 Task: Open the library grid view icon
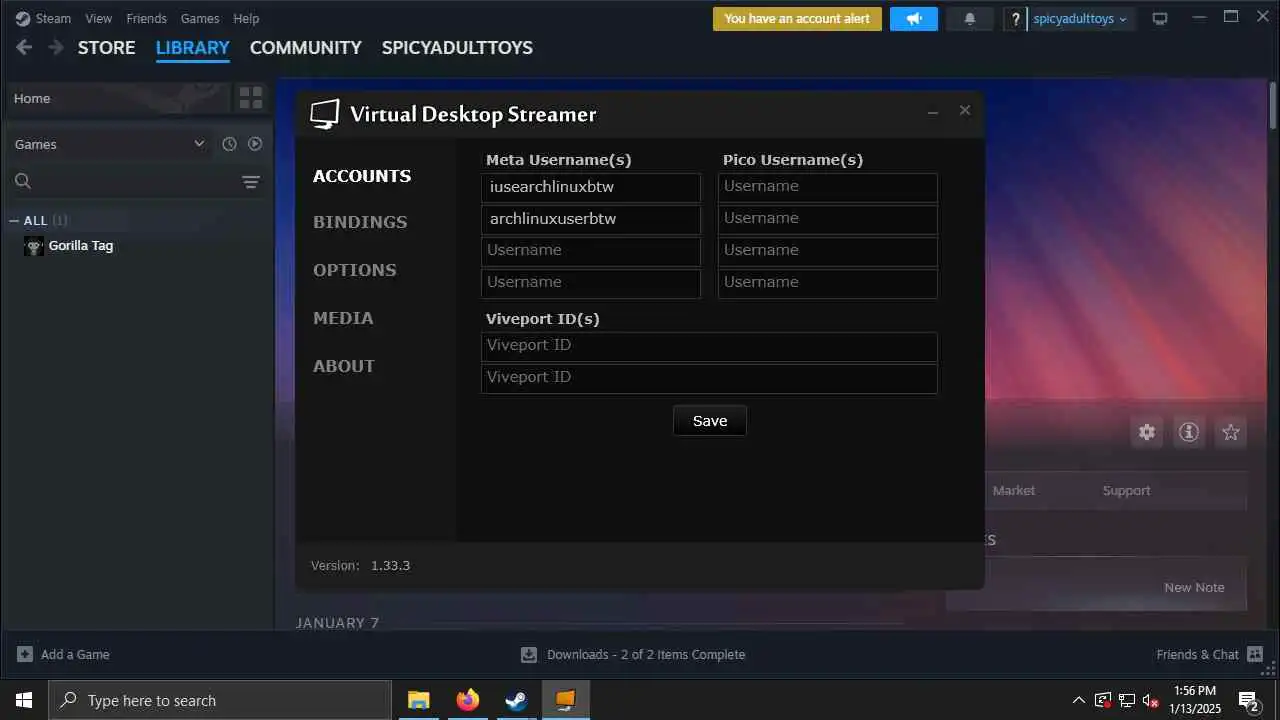coord(251,98)
